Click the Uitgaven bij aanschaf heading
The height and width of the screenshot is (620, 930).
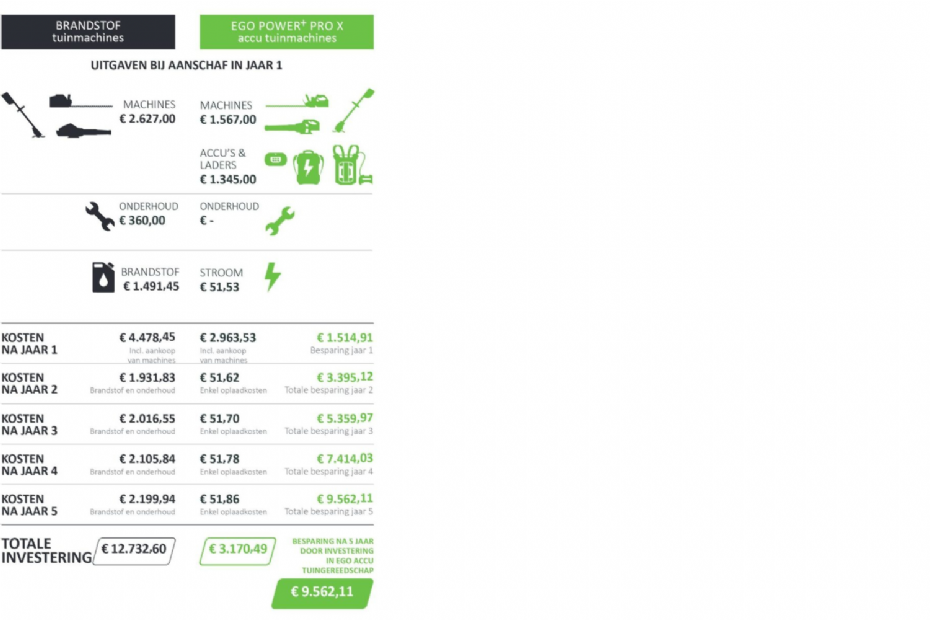tap(187, 66)
